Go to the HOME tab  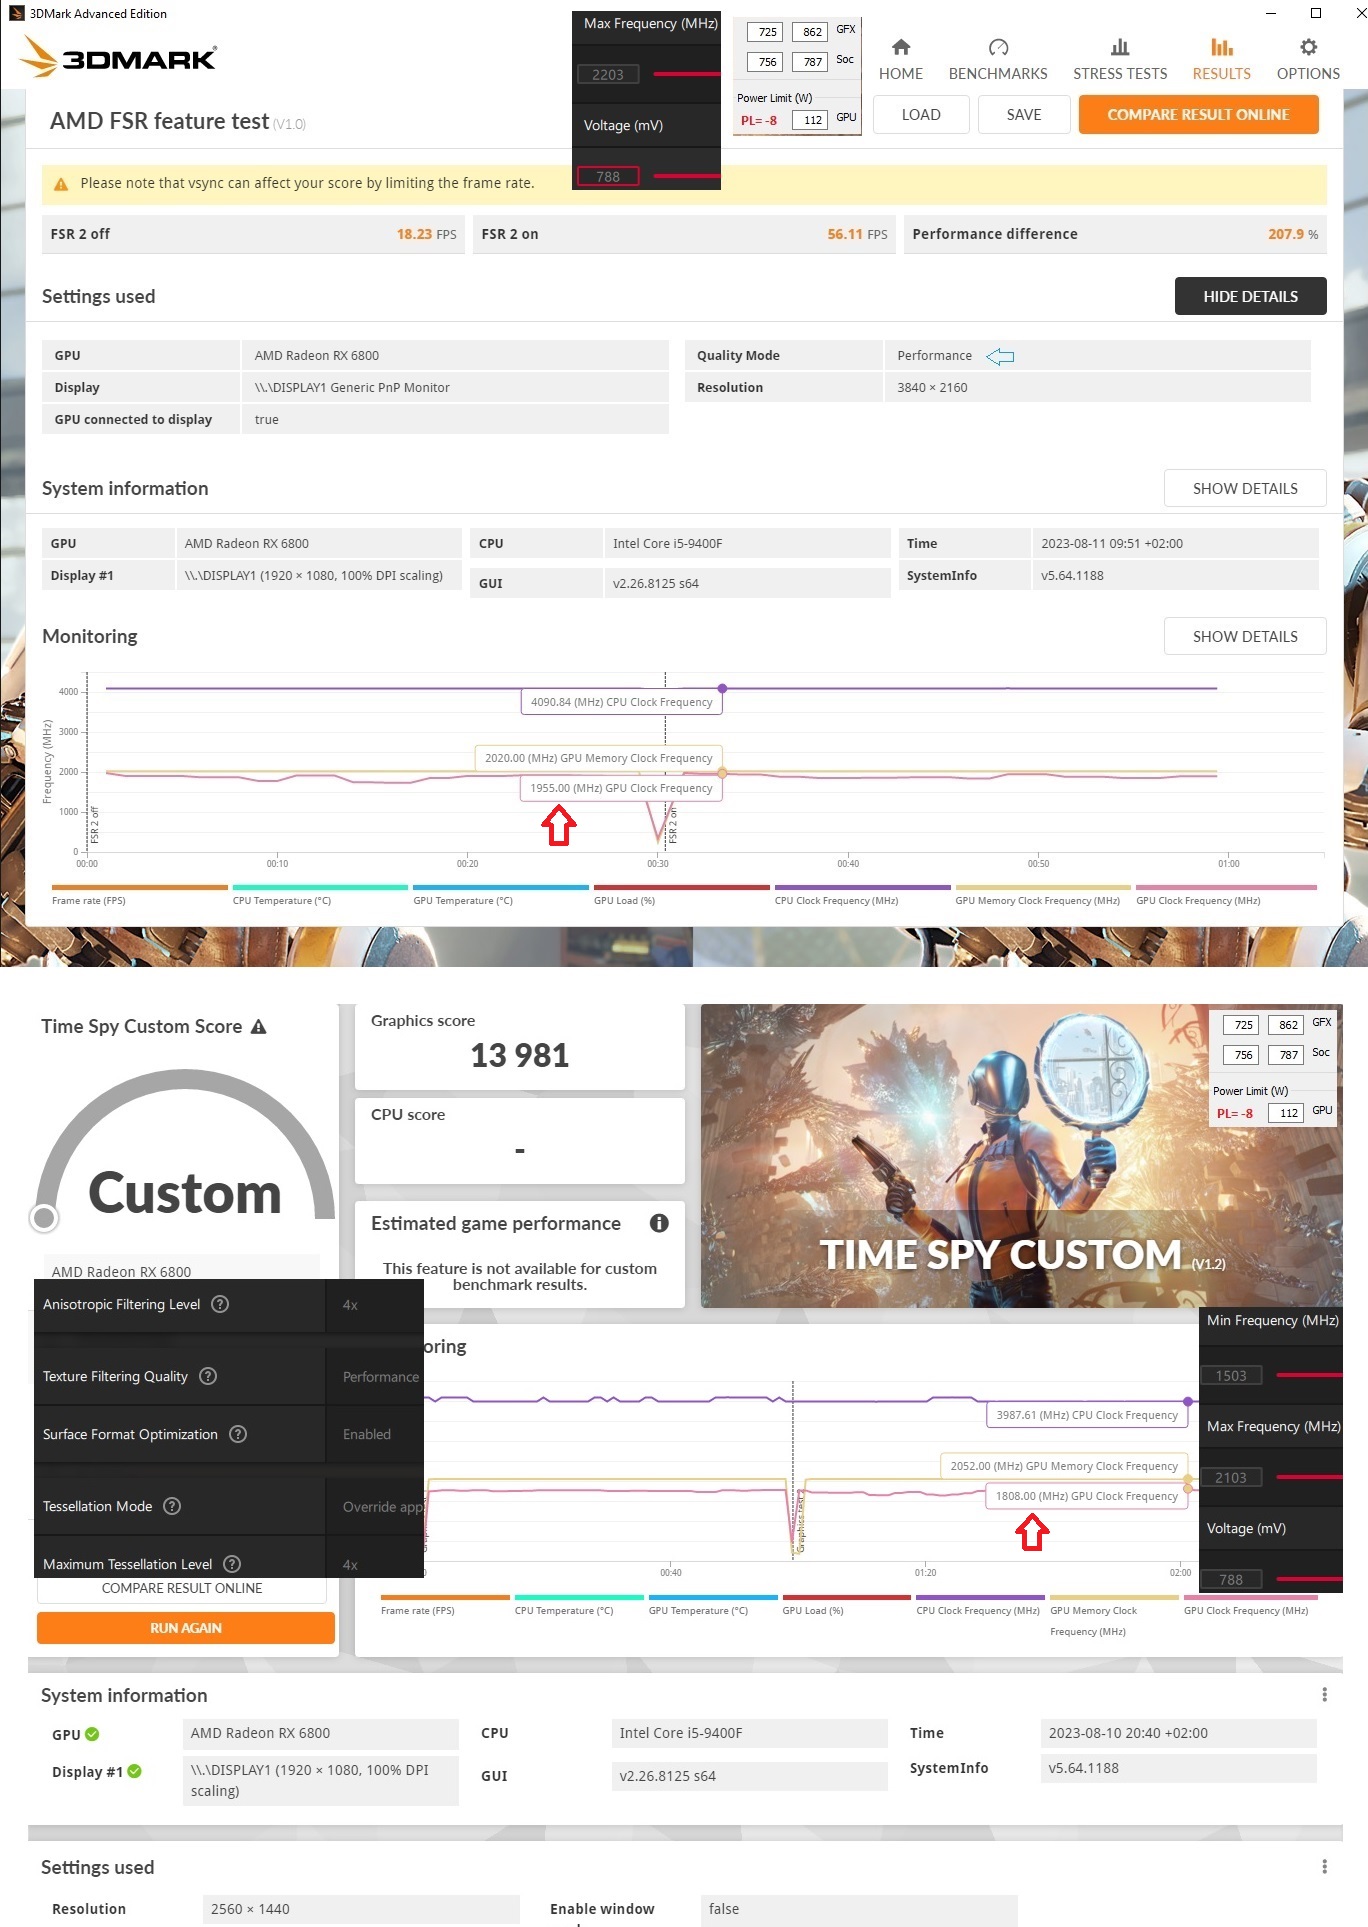[901, 60]
